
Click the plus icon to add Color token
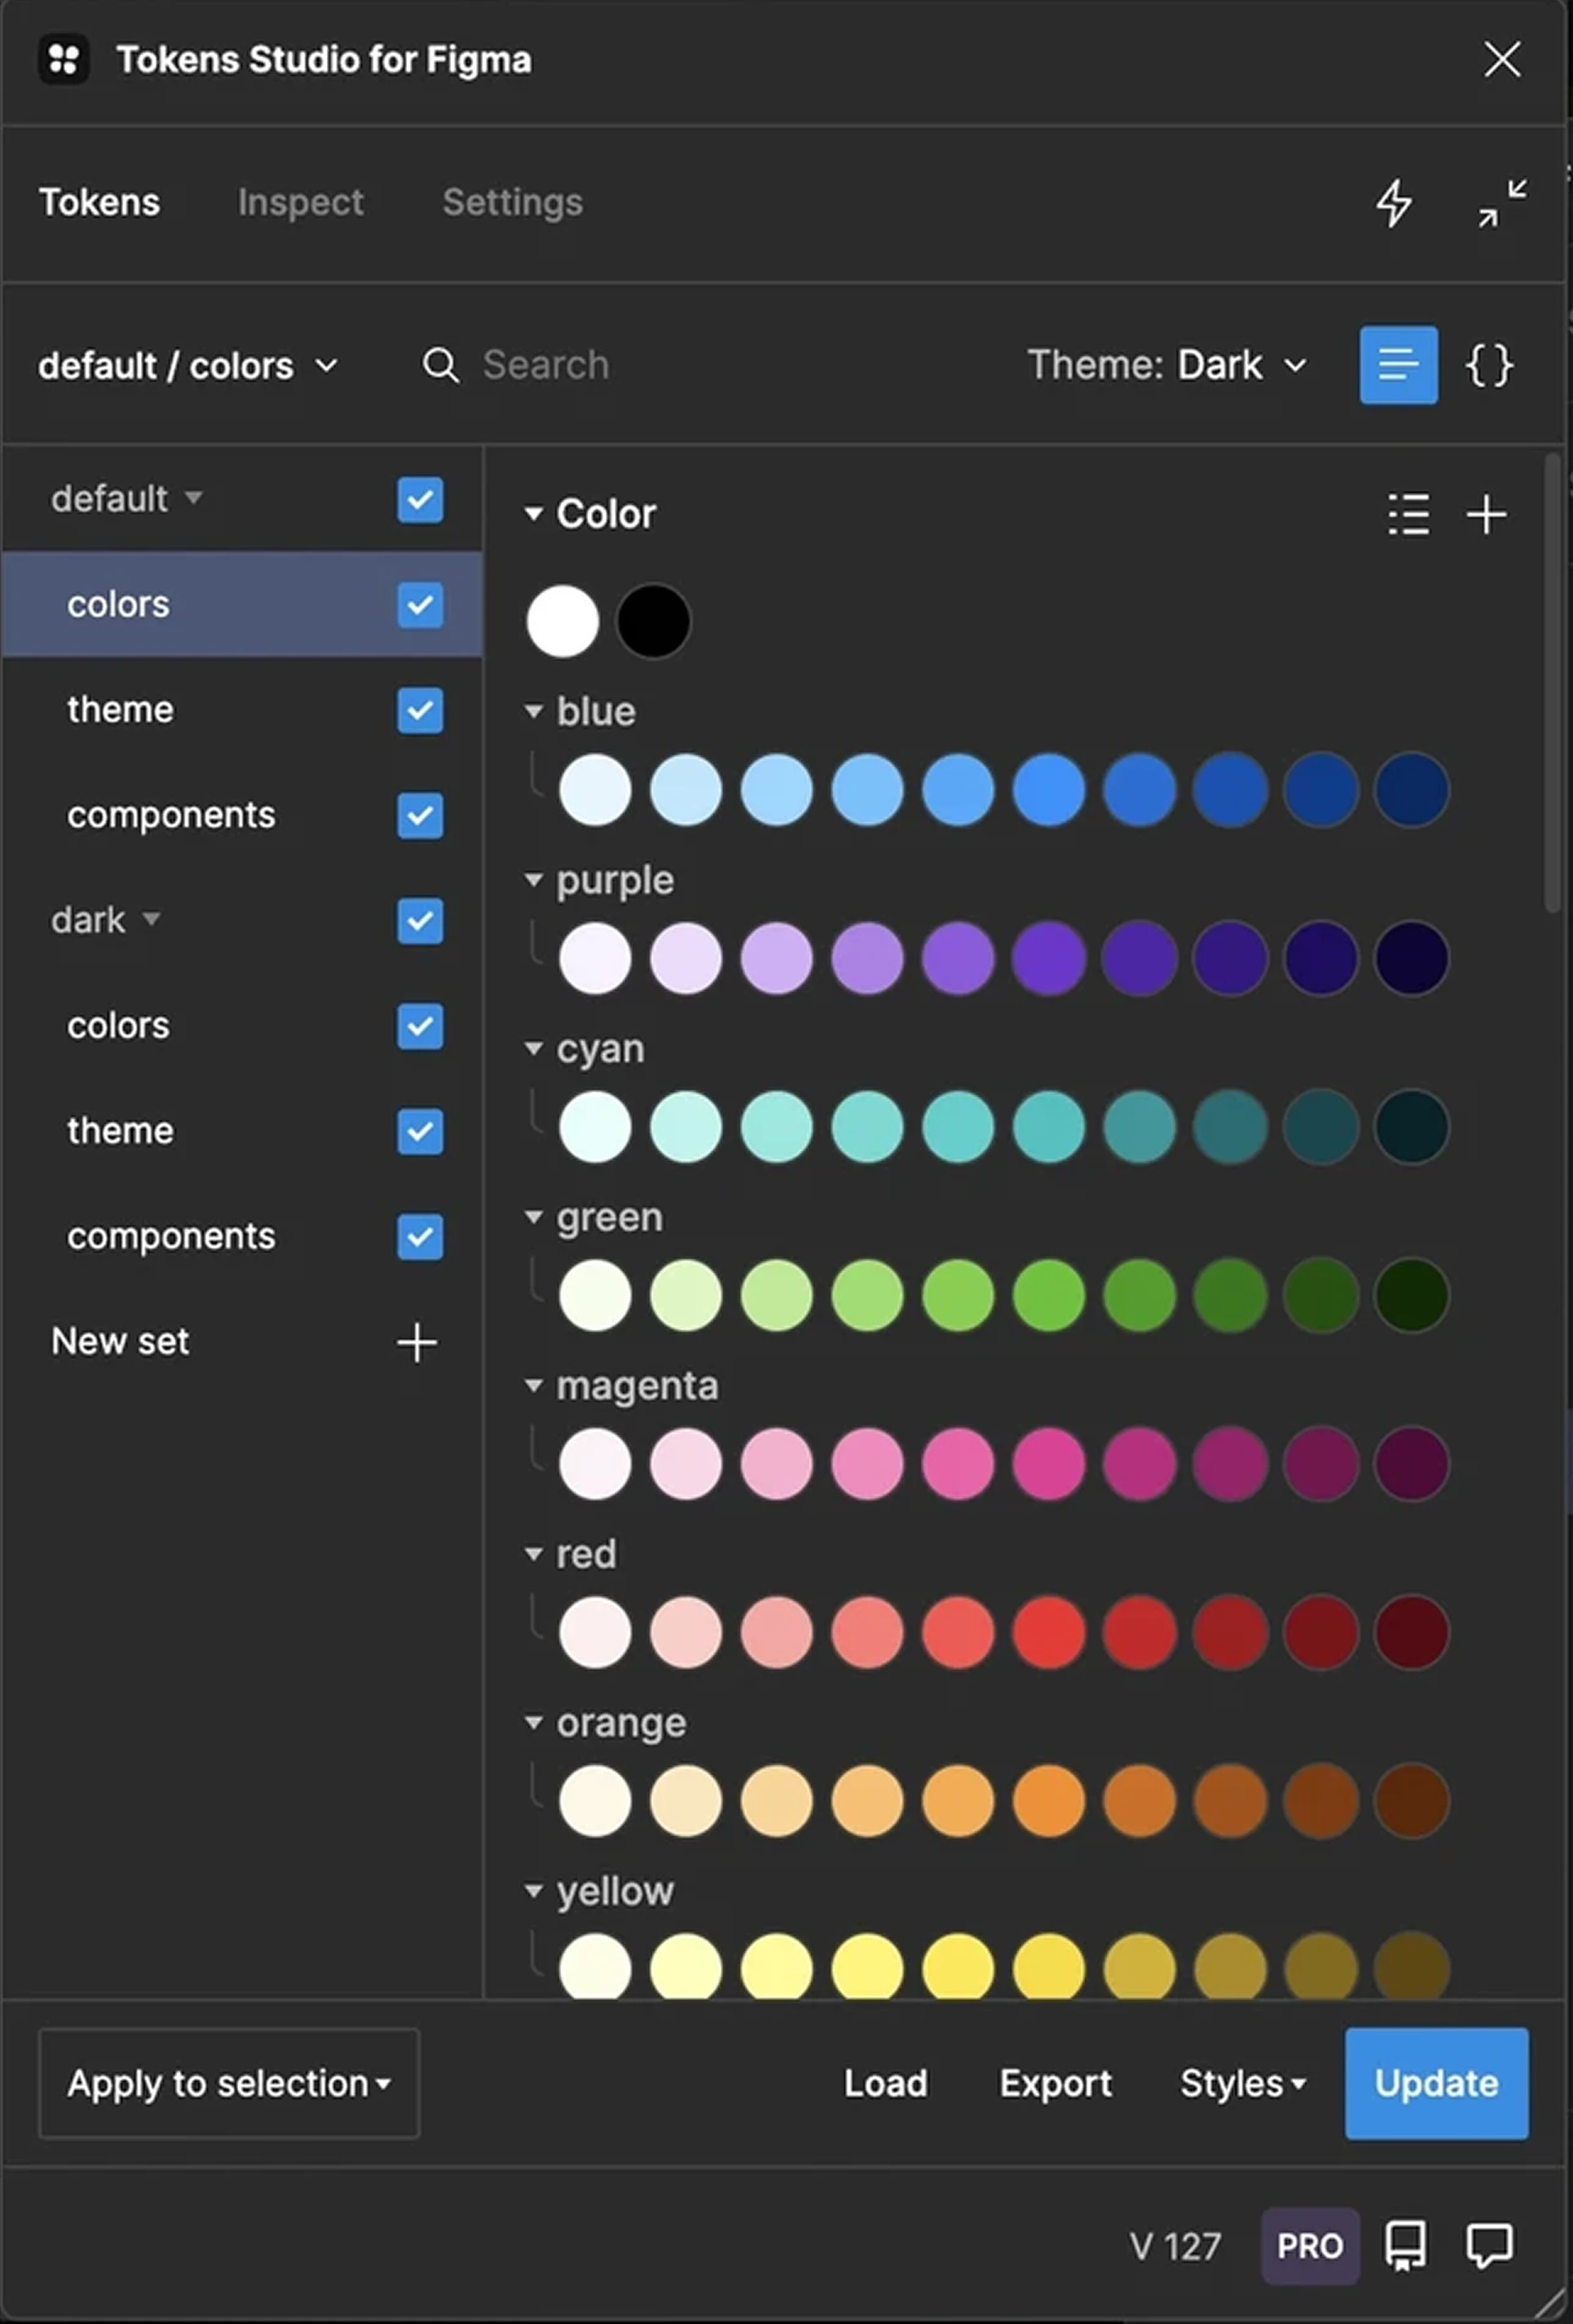point(1486,515)
